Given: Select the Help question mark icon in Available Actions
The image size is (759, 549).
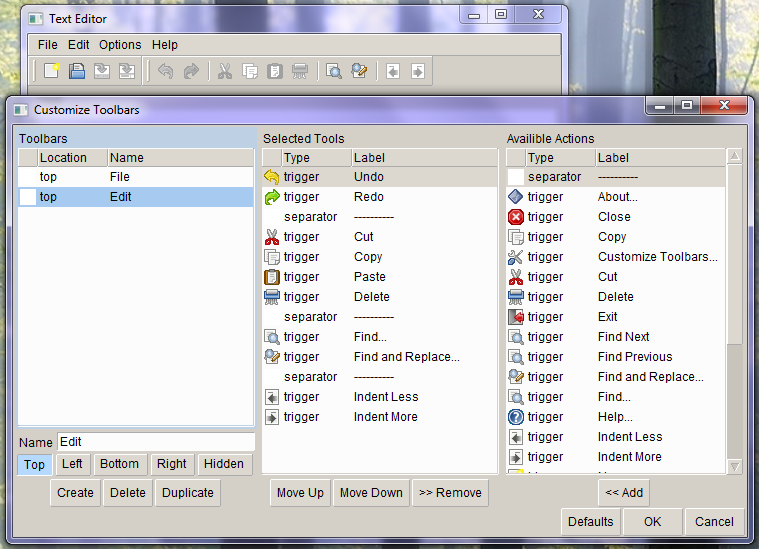Looking at the screenshot, I should (516, 417).
